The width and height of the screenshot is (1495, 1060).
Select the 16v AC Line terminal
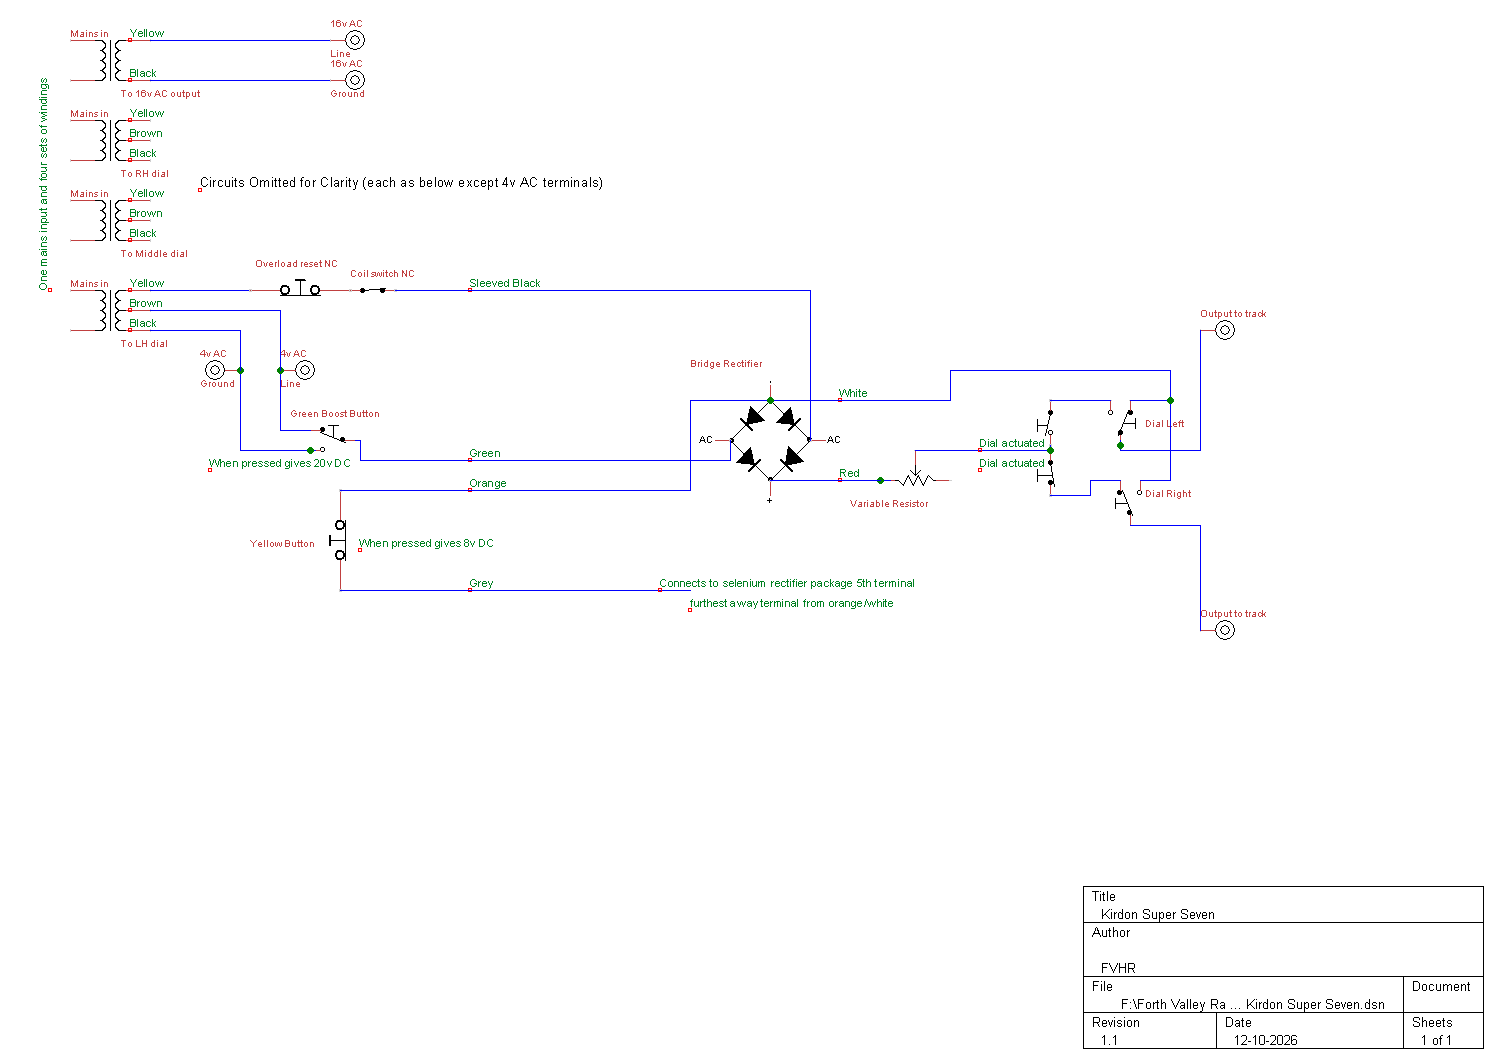pos(355,40)
